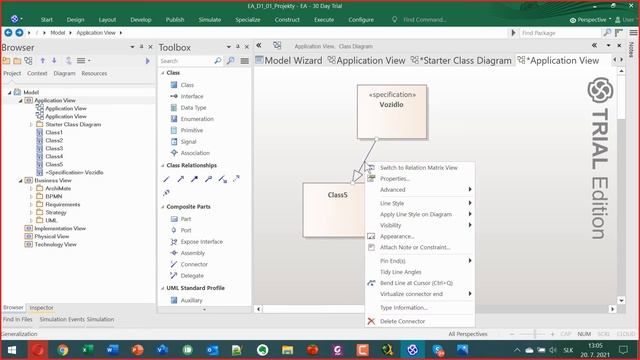Switch to the Starter Class Diagram tab
640x360 pixels.
(461, 61)
